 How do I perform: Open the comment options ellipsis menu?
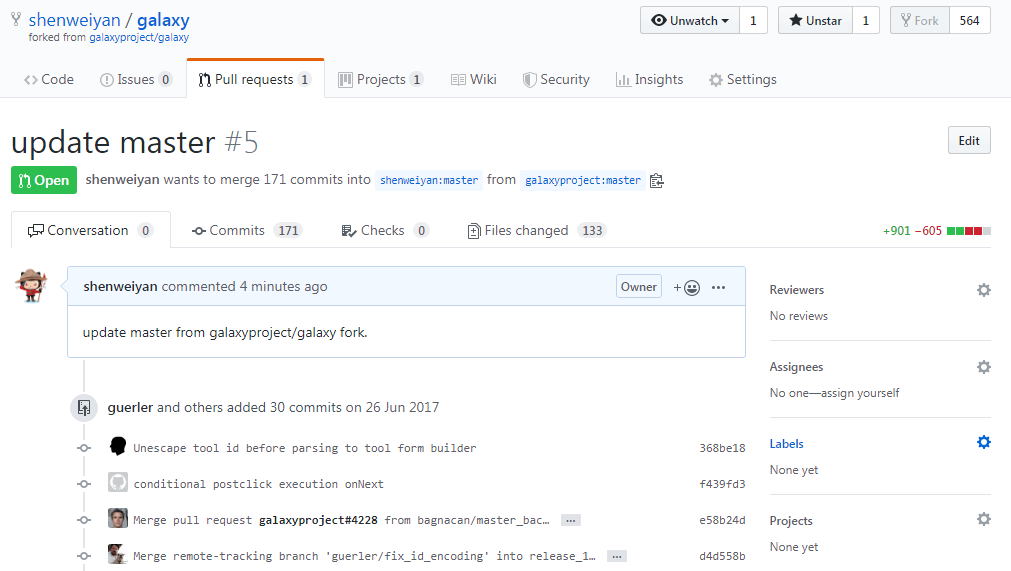(719, 287)
